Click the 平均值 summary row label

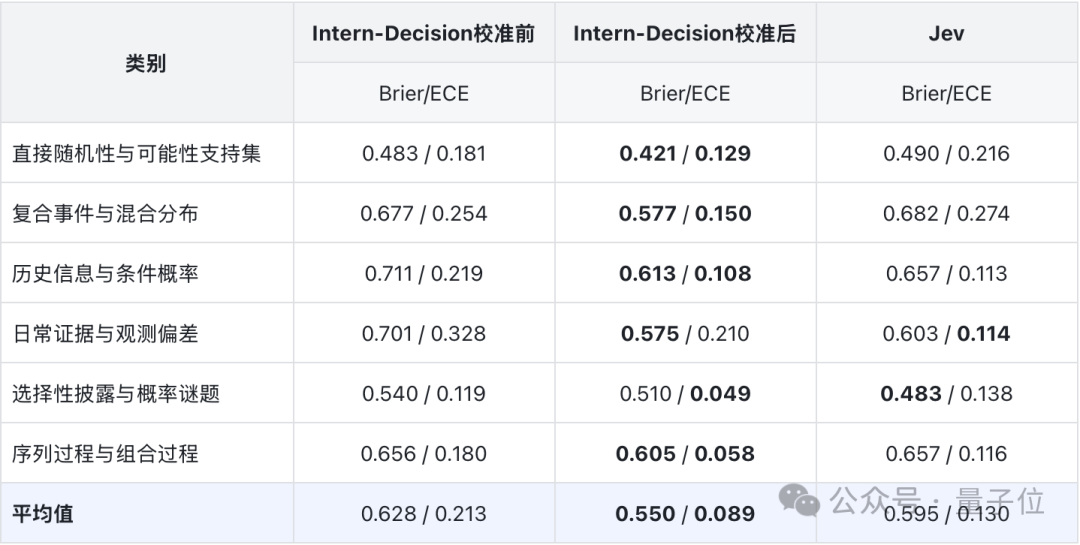tap(43, 513)
